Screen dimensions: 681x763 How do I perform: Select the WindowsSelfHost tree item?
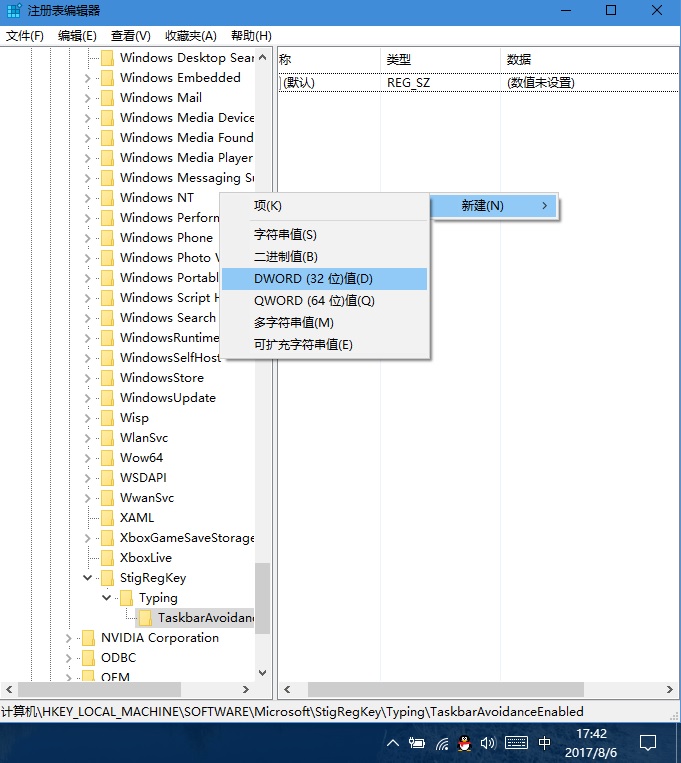tap(170, 358)
